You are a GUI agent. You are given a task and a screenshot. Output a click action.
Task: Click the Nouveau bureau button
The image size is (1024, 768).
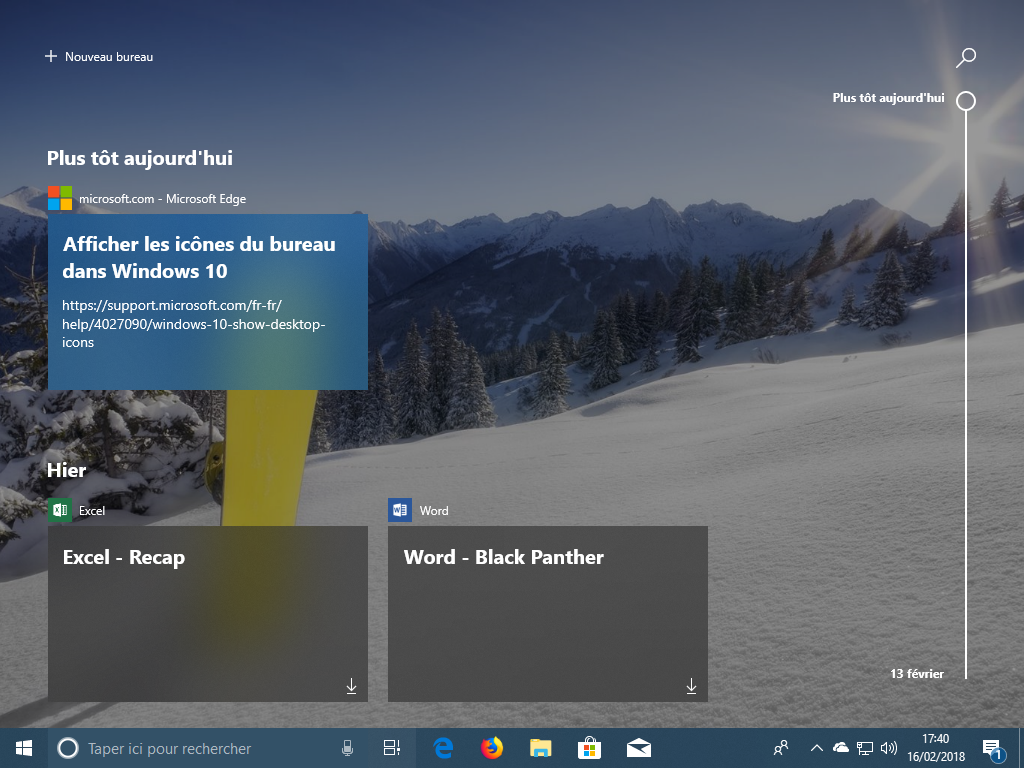tap(99, 57)
